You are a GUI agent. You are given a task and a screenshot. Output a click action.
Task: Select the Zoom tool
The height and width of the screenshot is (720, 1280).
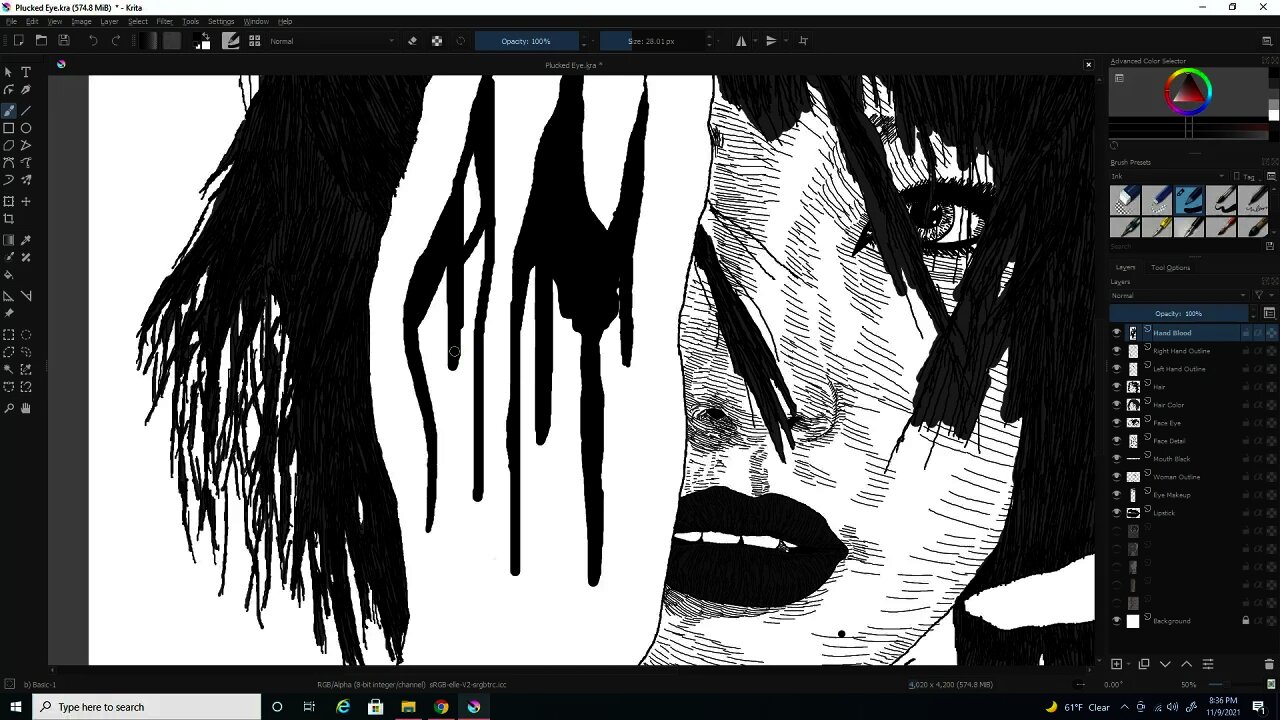point(9,408)
